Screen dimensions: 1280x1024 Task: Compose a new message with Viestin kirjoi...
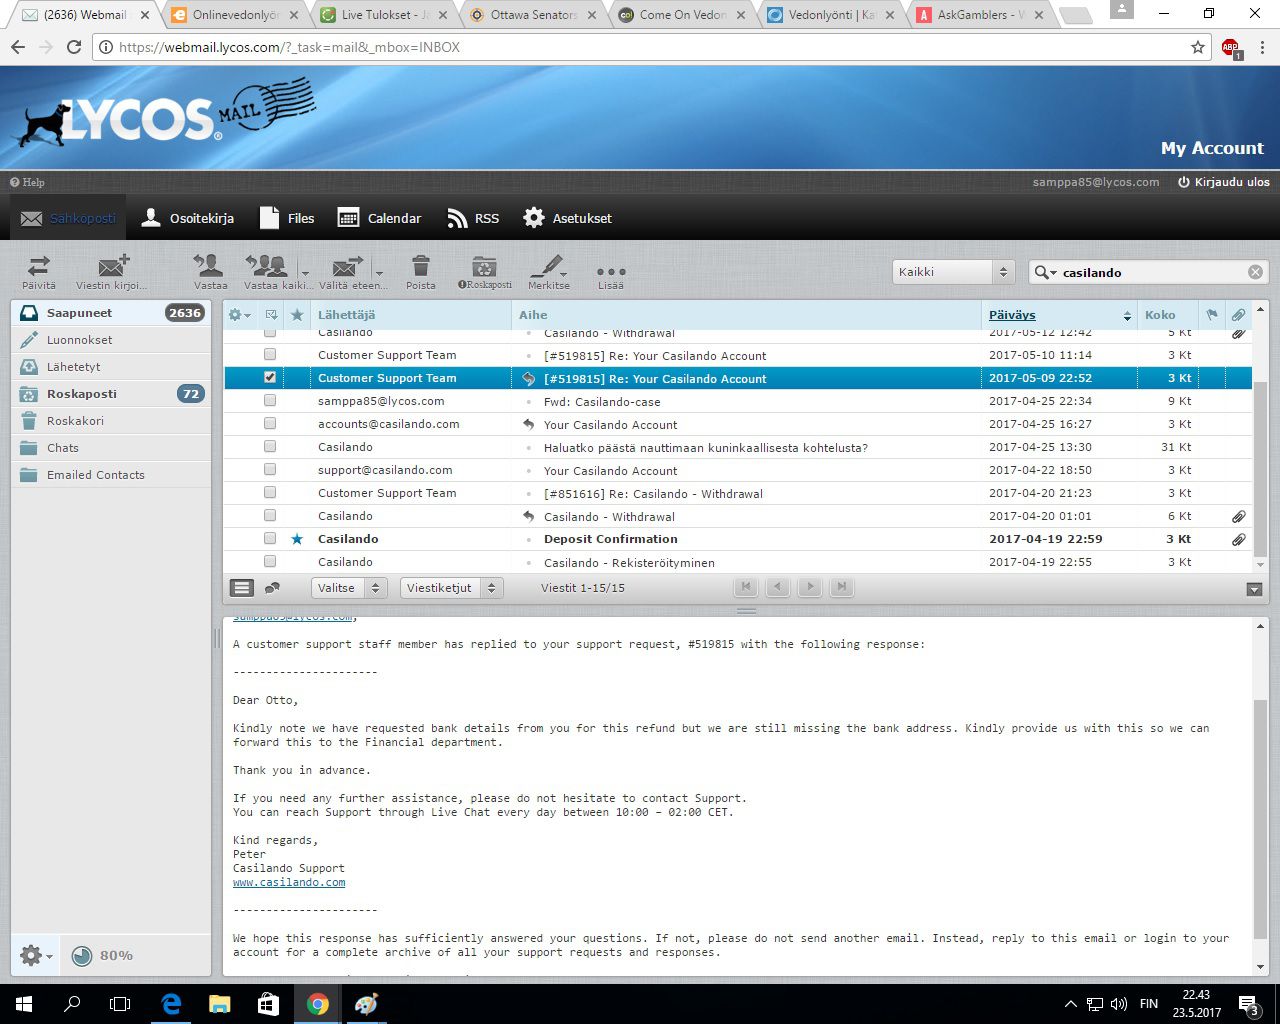pos(112,272)
